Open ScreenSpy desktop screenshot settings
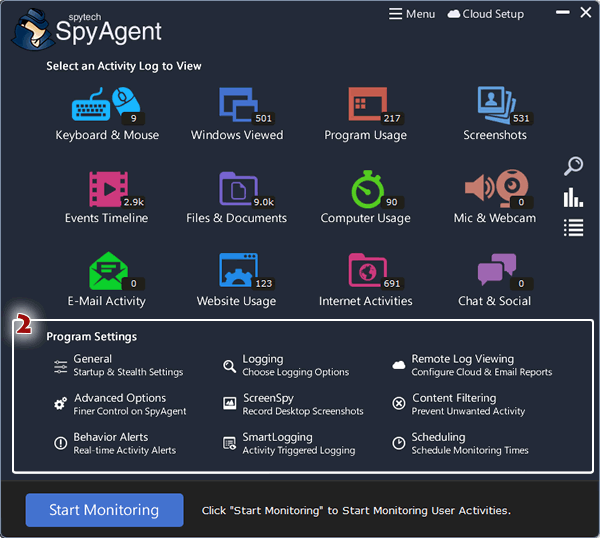 [292, 404]
